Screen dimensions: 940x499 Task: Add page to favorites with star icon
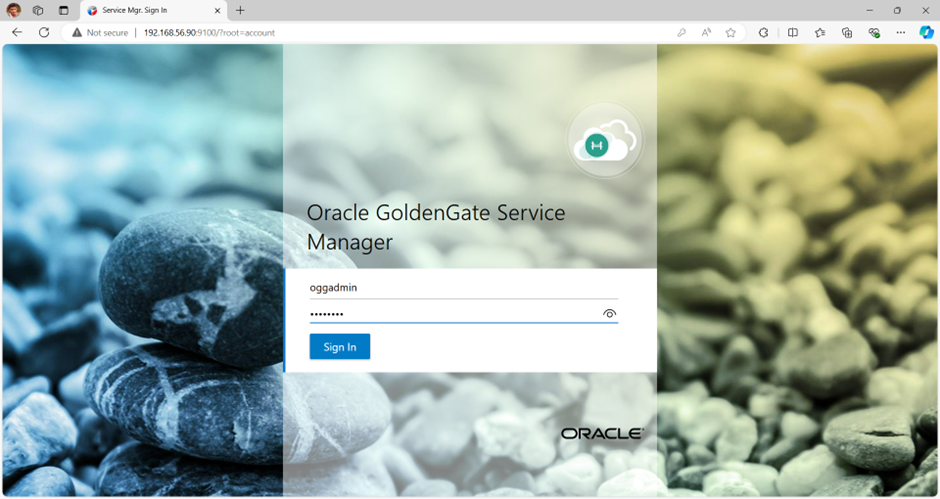point(730,33)
